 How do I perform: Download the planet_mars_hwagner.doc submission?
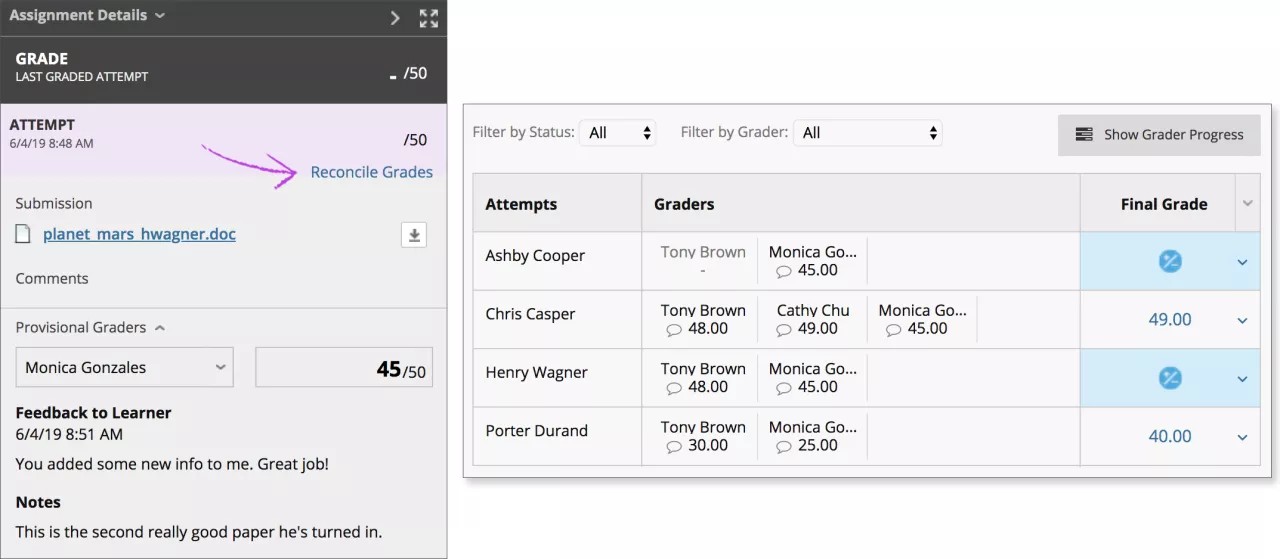tap(414, 235)
